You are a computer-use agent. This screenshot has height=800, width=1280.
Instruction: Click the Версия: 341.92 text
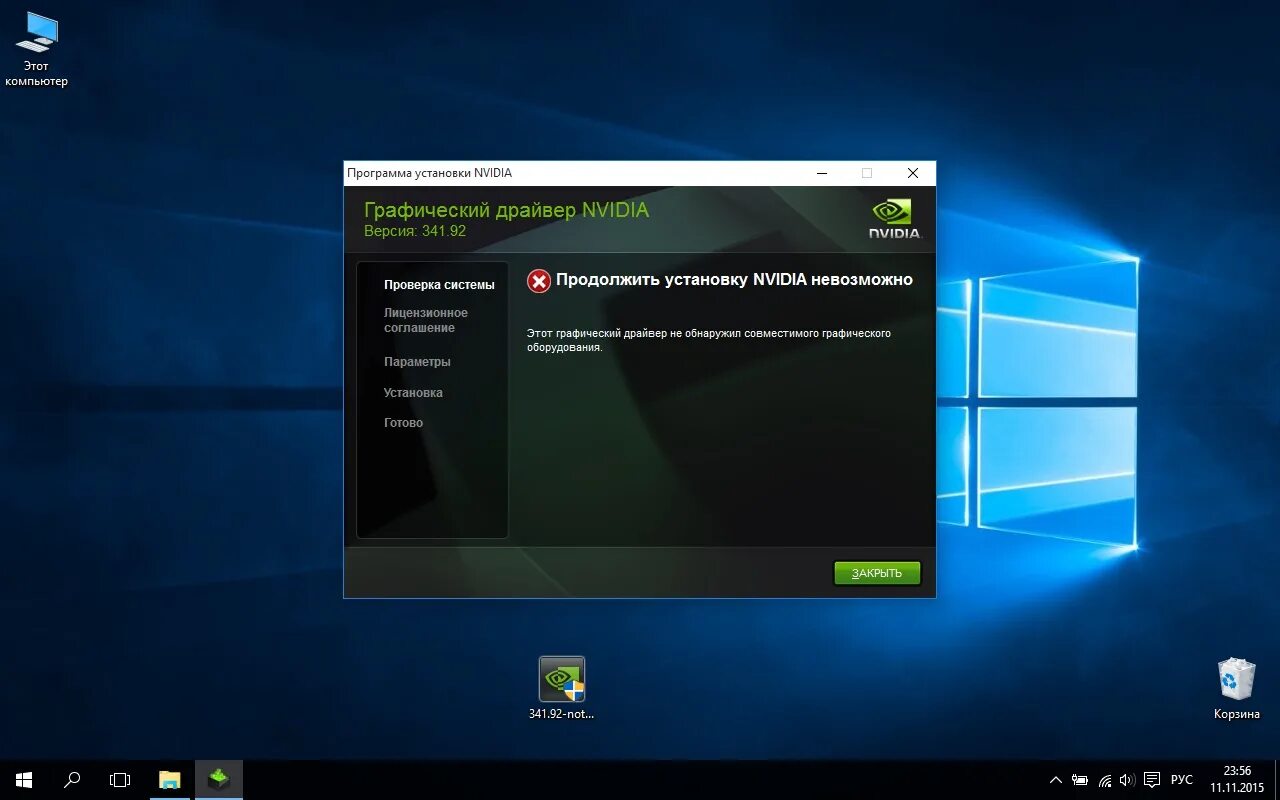coord(415,231)
